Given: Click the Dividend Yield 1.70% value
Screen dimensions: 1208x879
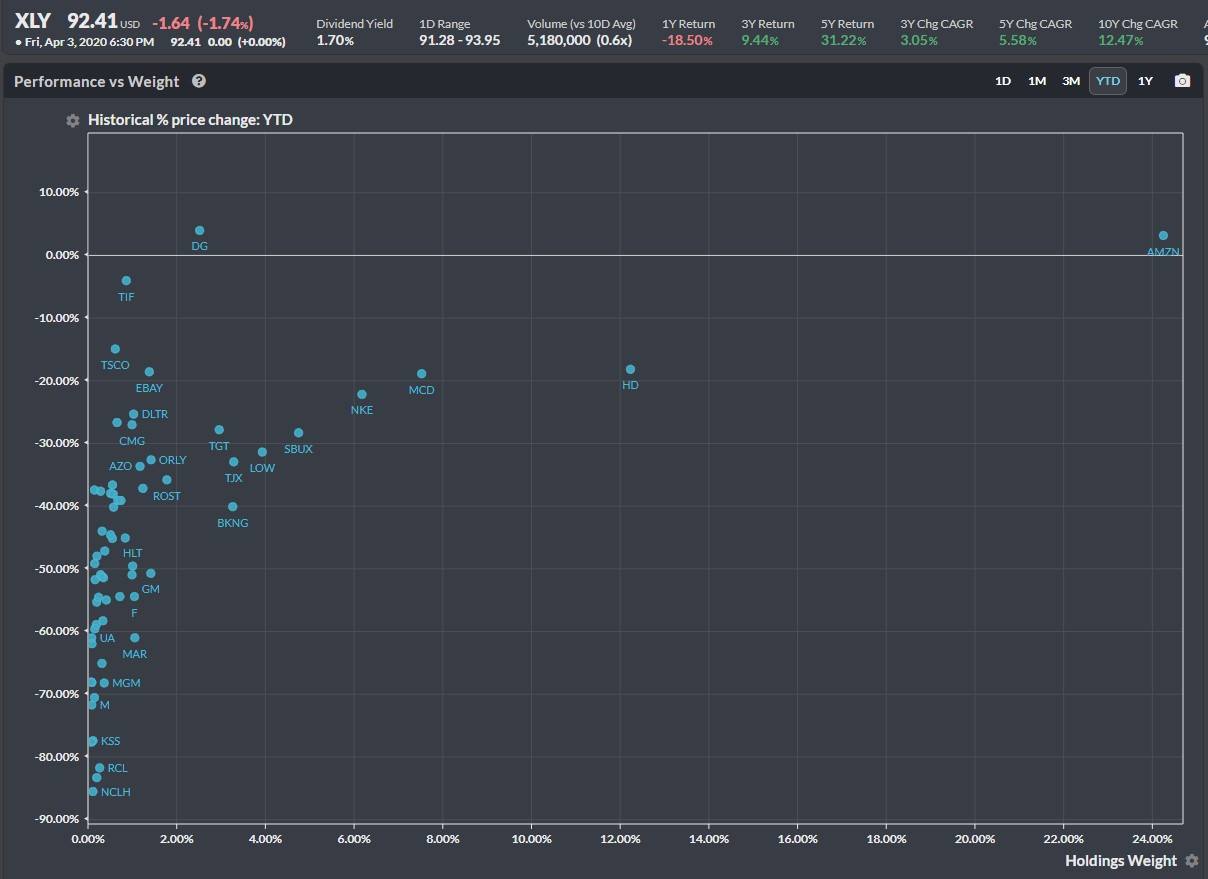Looking at the screenshot, I should click(335, 41).
